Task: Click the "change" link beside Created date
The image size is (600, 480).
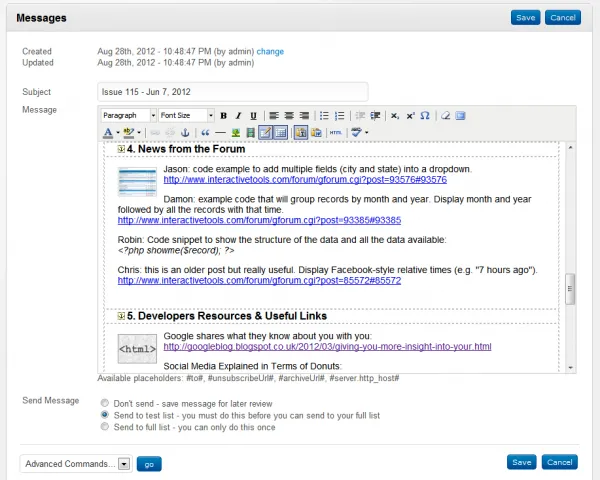Action: pos(270,50)
